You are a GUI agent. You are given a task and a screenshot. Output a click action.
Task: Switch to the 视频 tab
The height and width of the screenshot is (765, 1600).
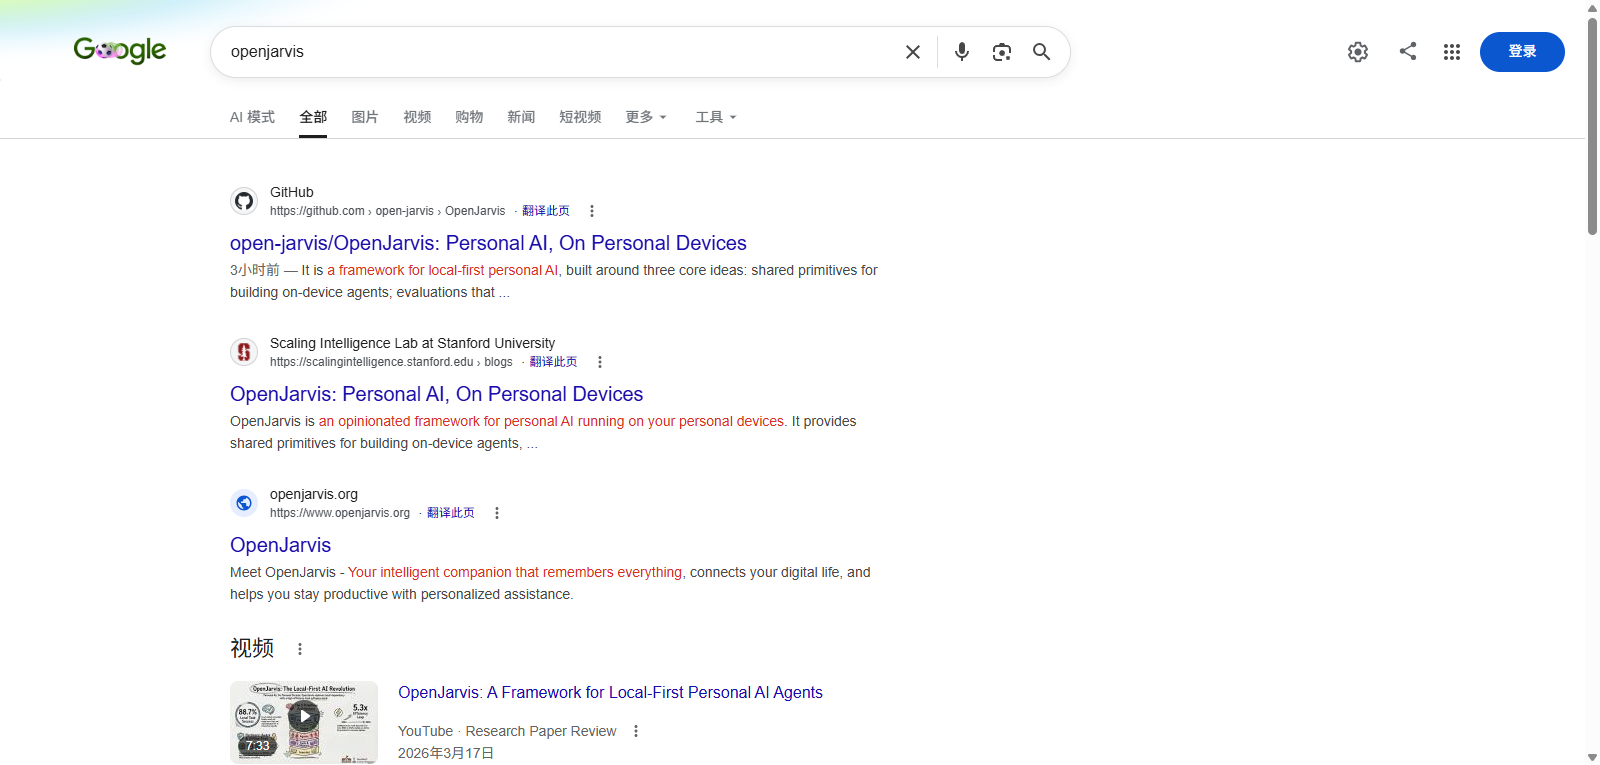tap(417, 117)
